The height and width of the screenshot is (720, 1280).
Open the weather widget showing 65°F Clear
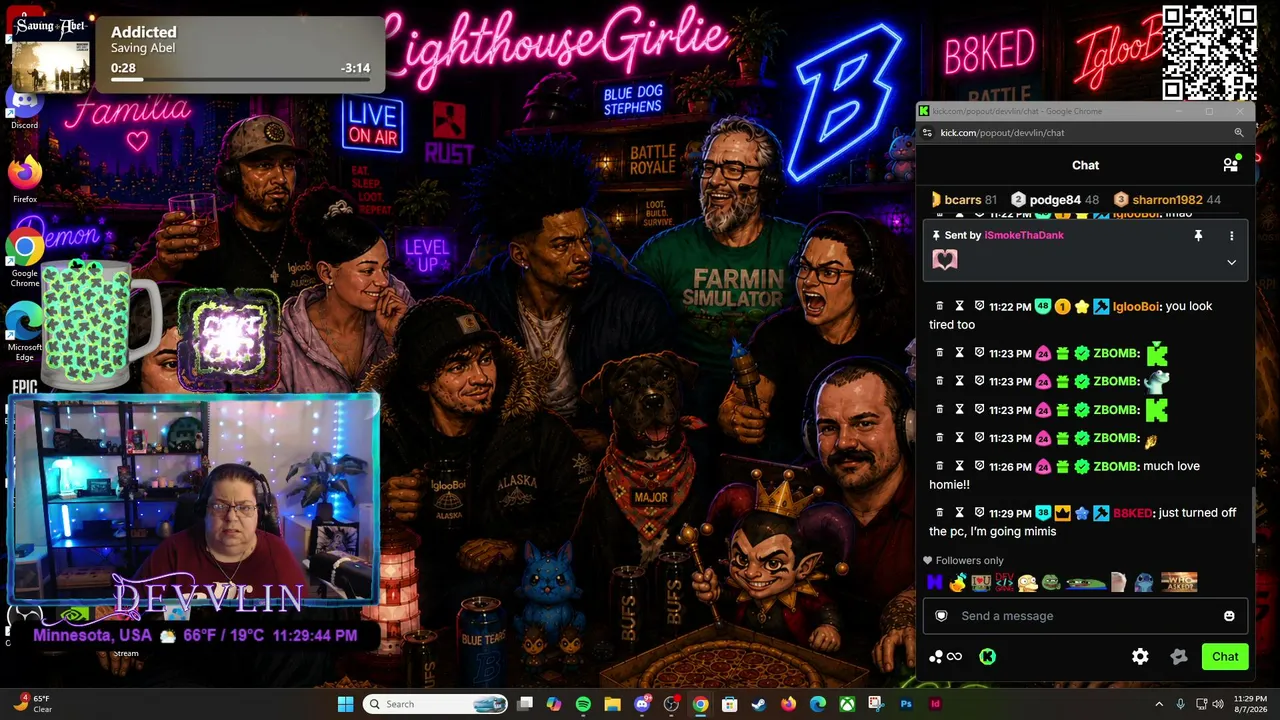[33, 704]
